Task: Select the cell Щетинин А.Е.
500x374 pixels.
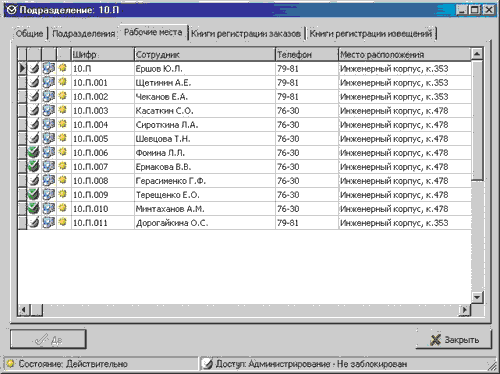Action: tap(205, 83)
